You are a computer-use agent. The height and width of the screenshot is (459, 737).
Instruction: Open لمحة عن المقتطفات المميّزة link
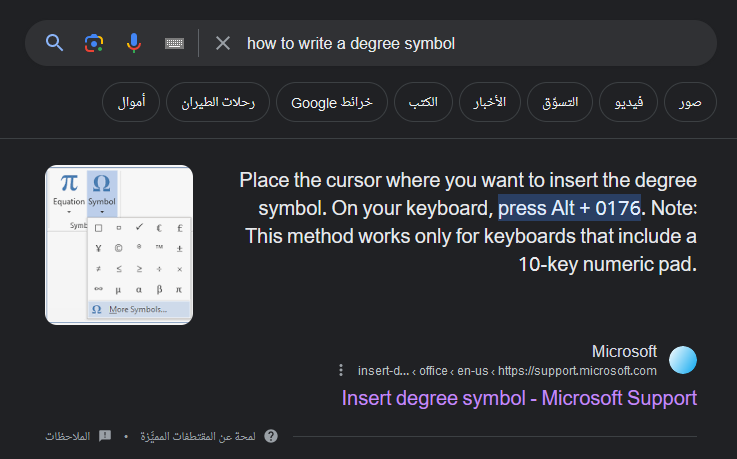click(198, 436)
